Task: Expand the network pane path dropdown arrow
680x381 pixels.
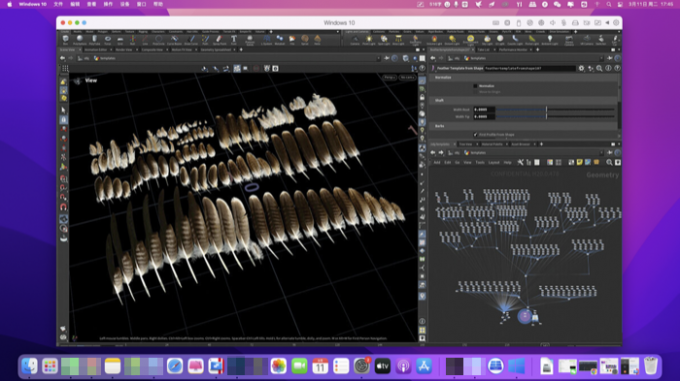Action: 602,153
